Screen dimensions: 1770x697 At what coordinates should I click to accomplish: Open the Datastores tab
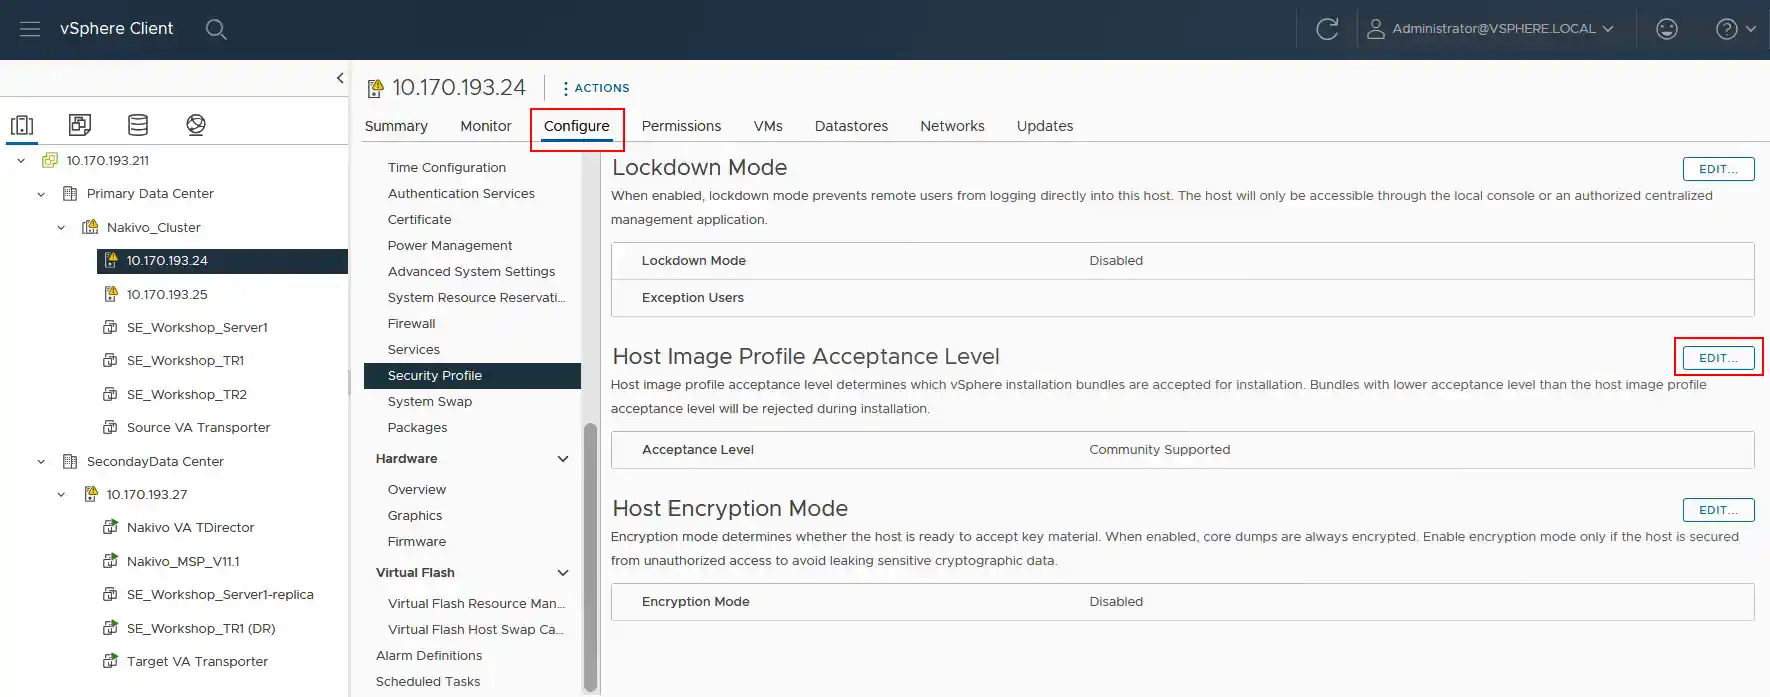pos(851,126)
